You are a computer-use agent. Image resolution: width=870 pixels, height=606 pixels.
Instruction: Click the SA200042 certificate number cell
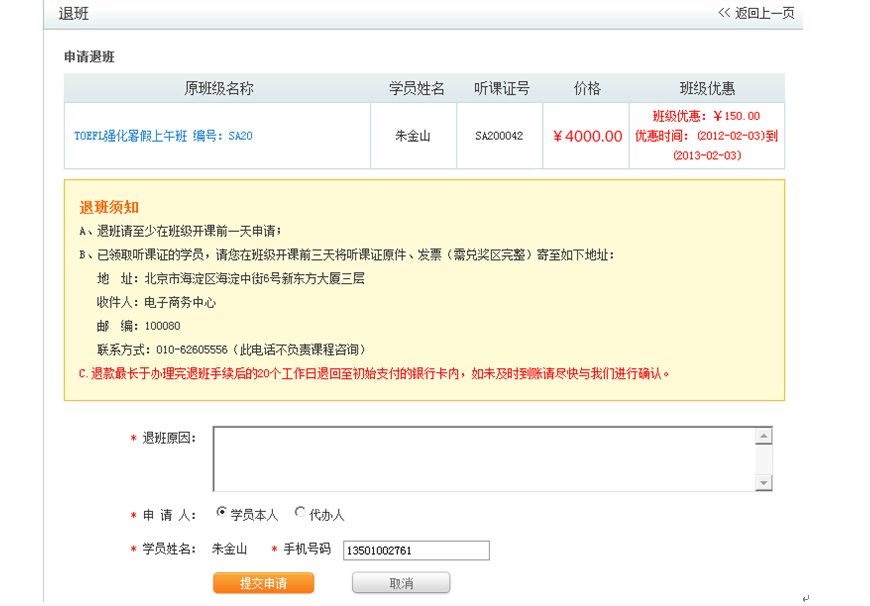[499, 136]
